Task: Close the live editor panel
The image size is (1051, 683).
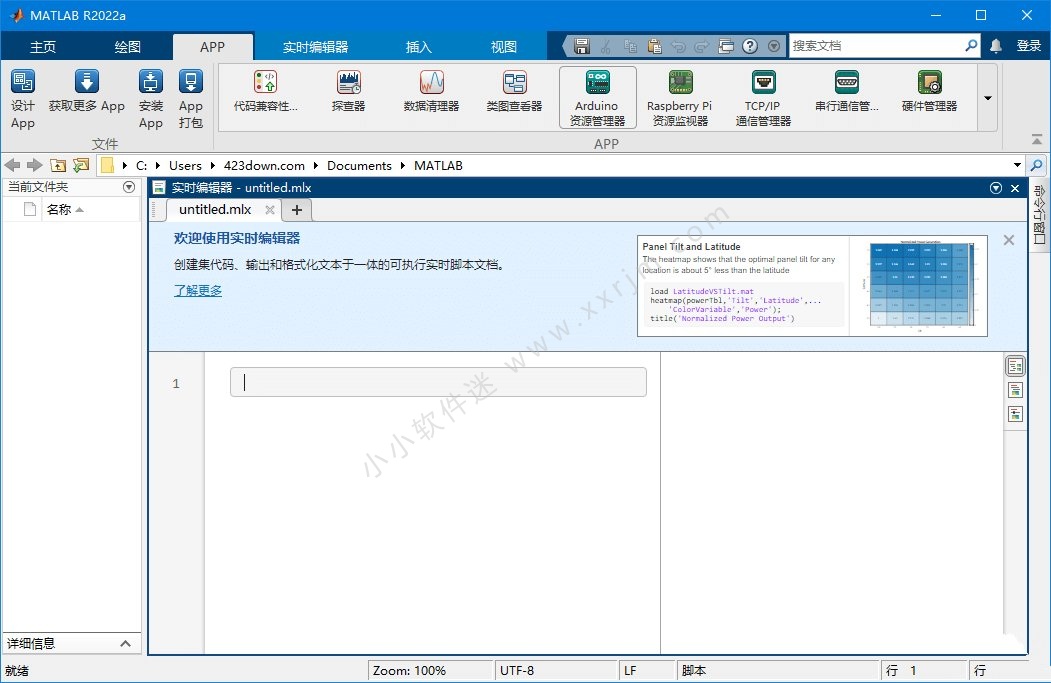Action: pos(1015,188)
